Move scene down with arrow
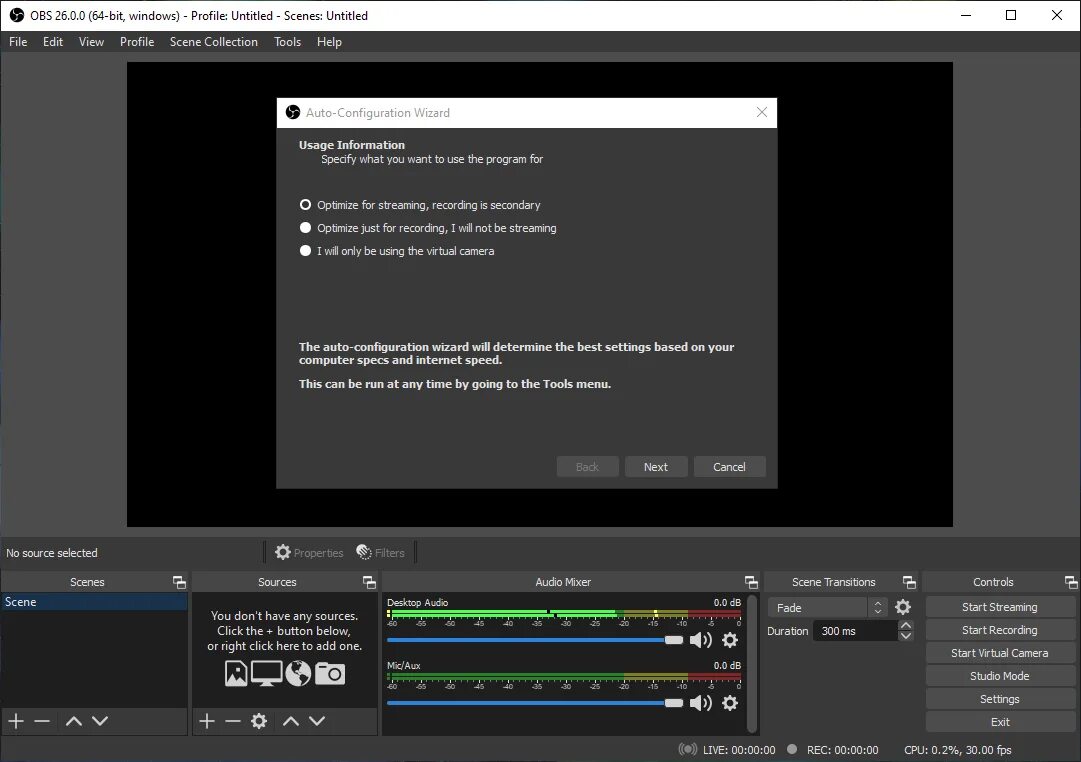The image size is (1081, 762). (x=100, y=721)
